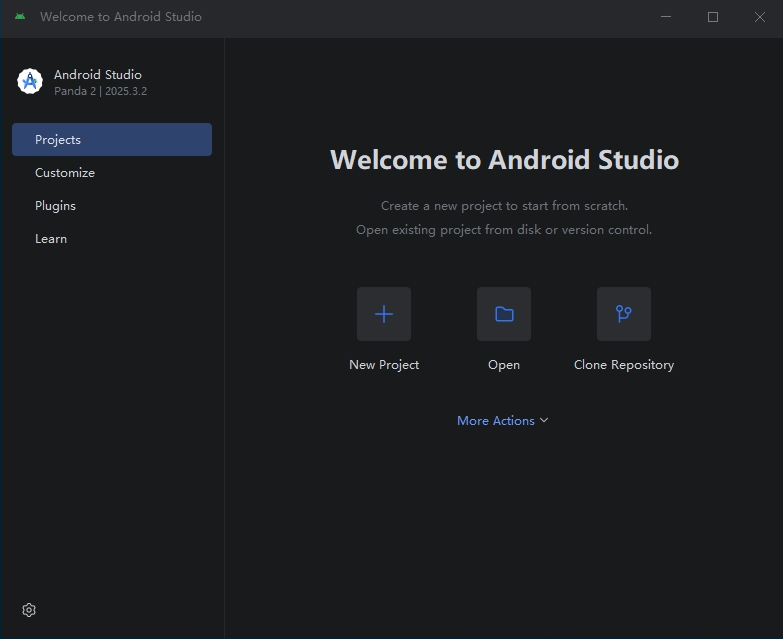Switch to the Customize tab
The image size is (783, 639).
coord(112,172)
